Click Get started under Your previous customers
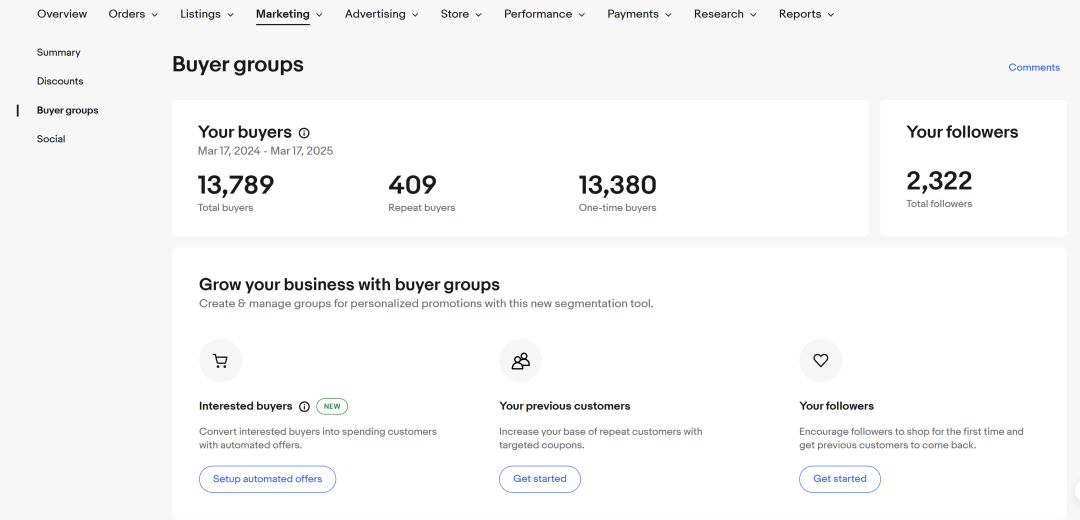 (x=540, y=479)
